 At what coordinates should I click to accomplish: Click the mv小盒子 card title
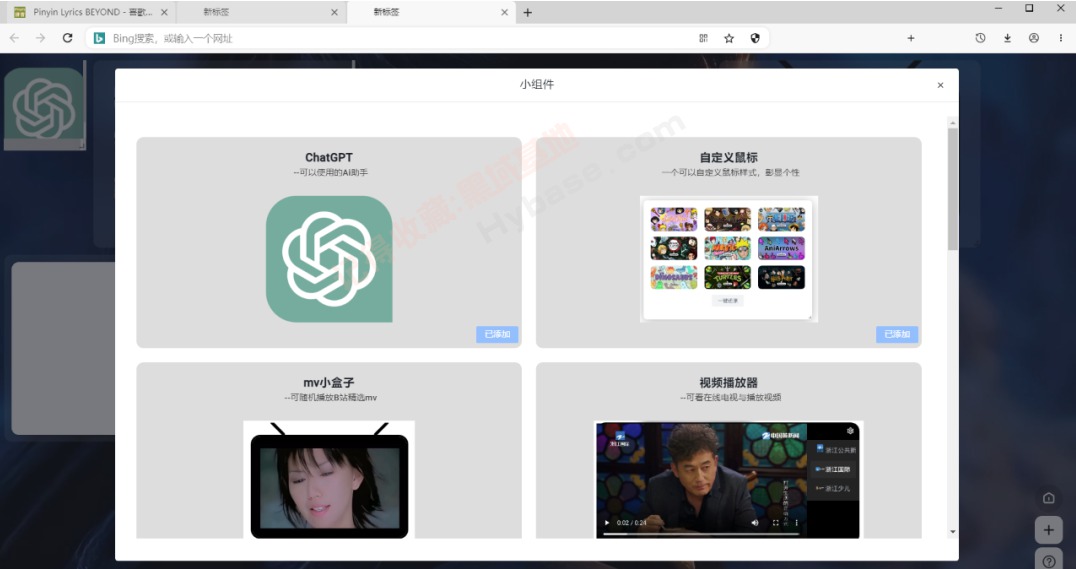[329, 382]
